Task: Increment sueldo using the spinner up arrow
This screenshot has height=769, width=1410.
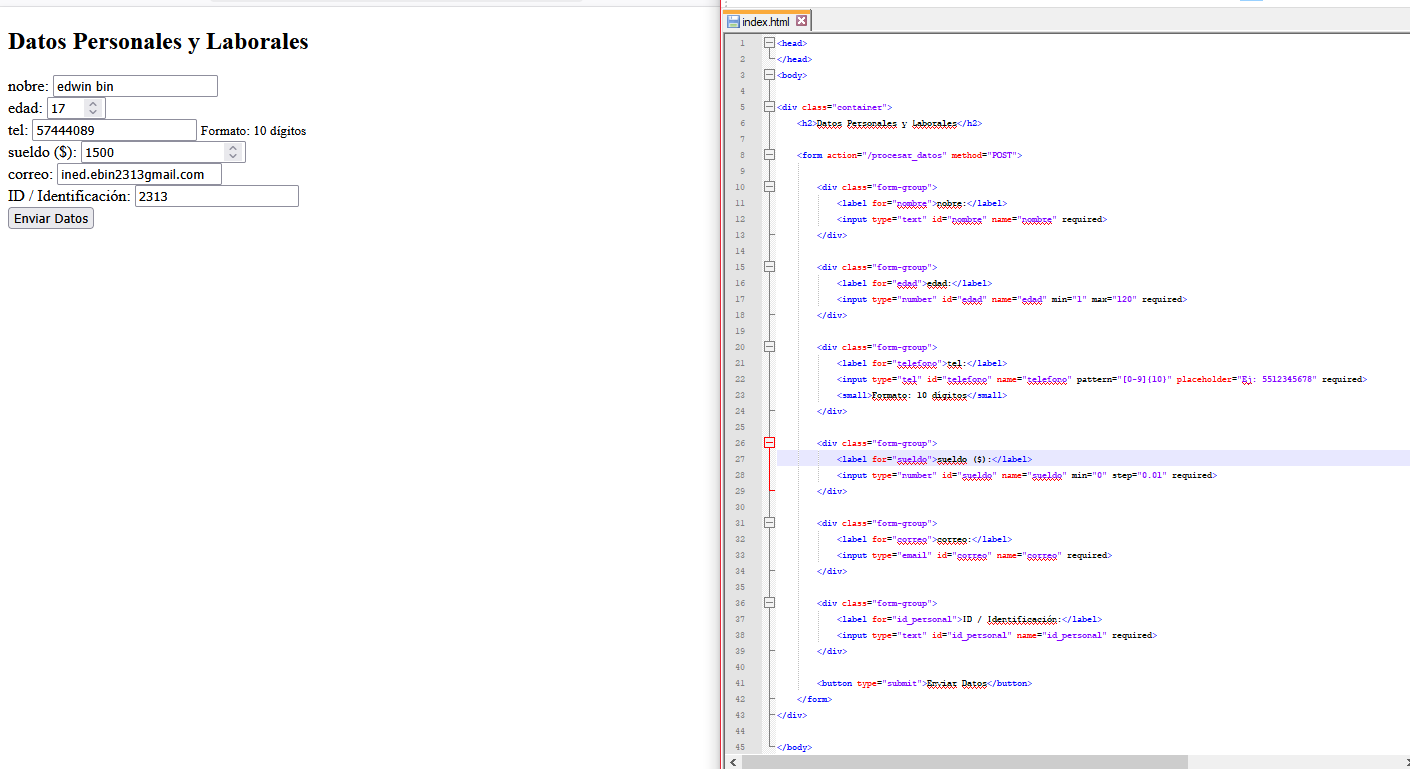Action: point(233,147)
